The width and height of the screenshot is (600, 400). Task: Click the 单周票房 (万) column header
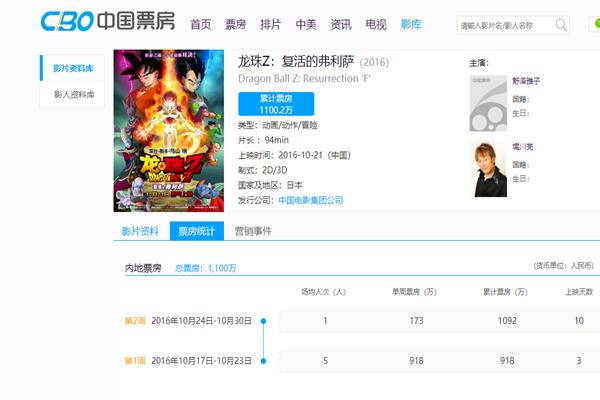[x=414, y=292]
